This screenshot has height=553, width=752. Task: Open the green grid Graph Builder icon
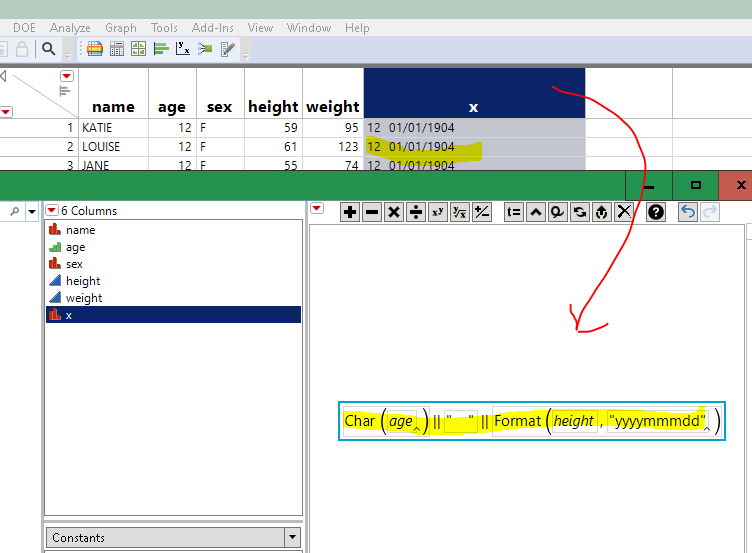pos(139,49)
